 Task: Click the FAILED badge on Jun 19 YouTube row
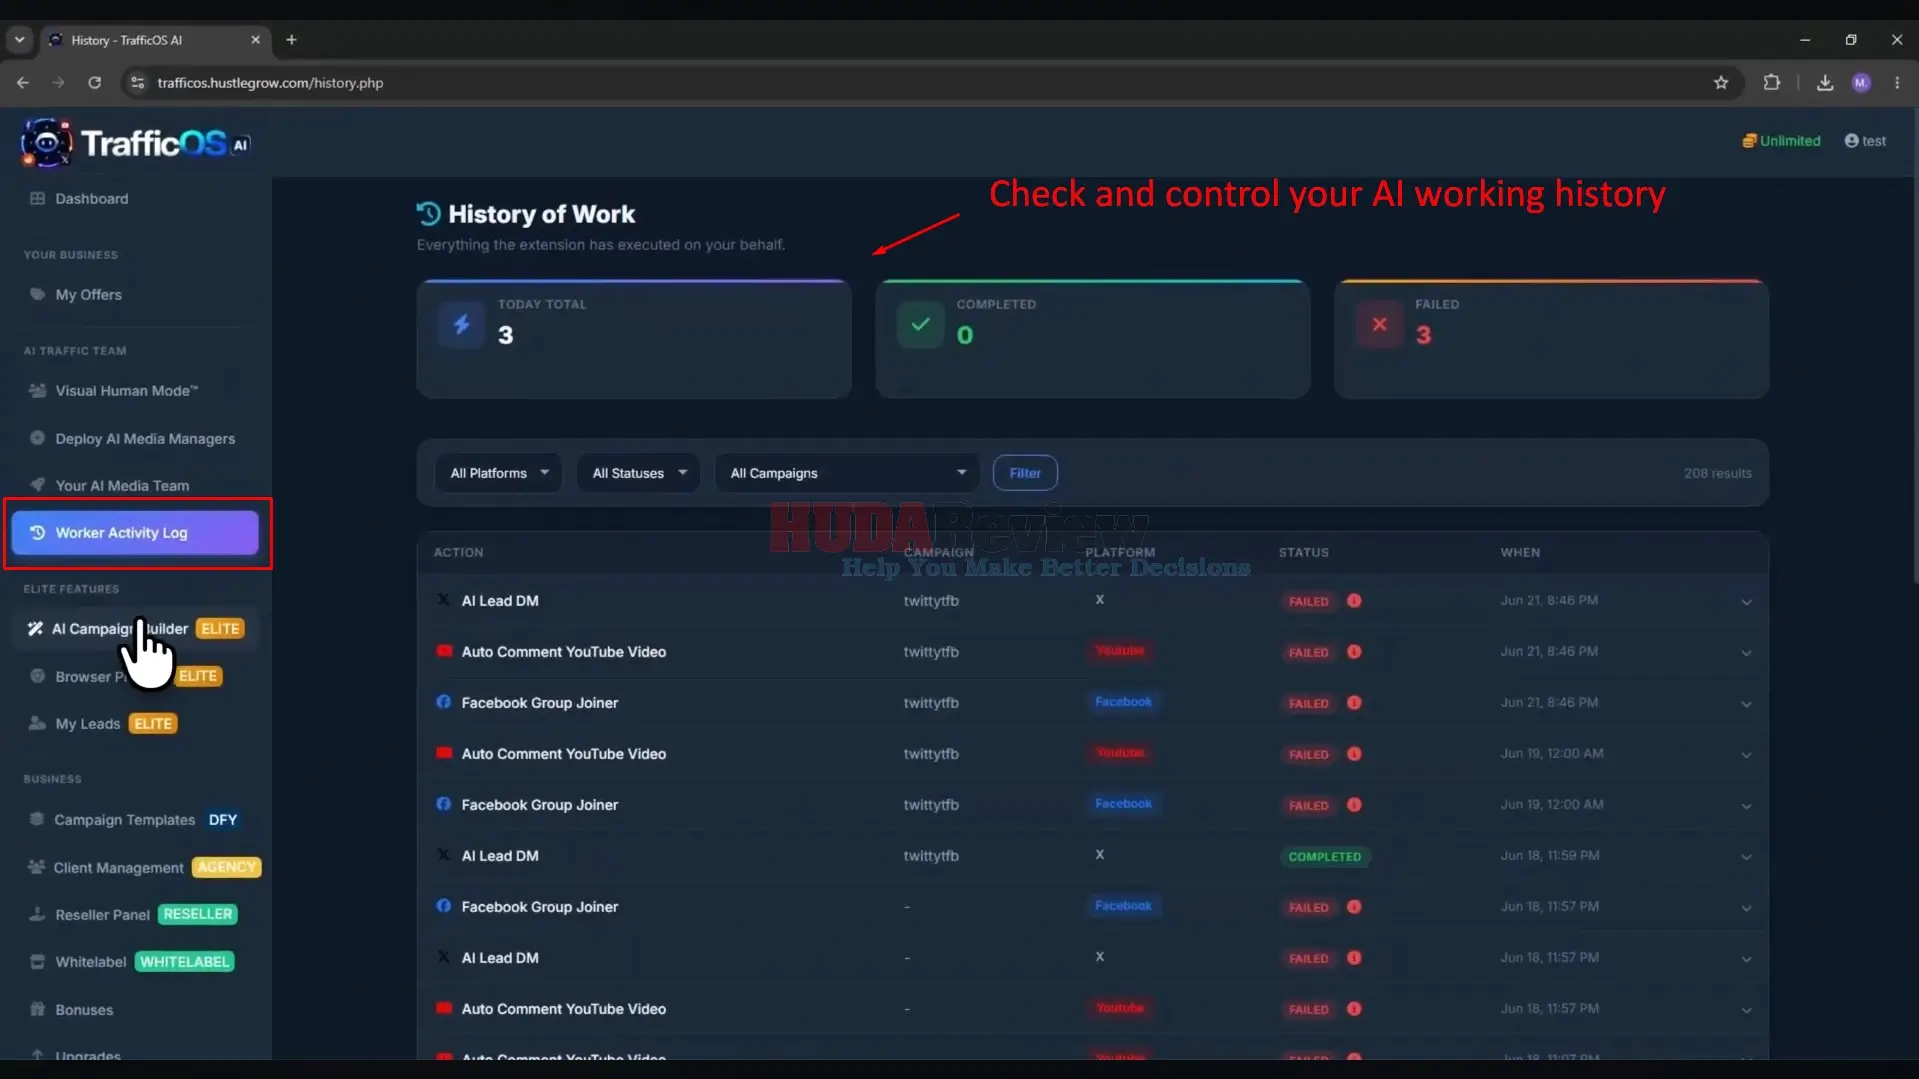click(1308, 754)
